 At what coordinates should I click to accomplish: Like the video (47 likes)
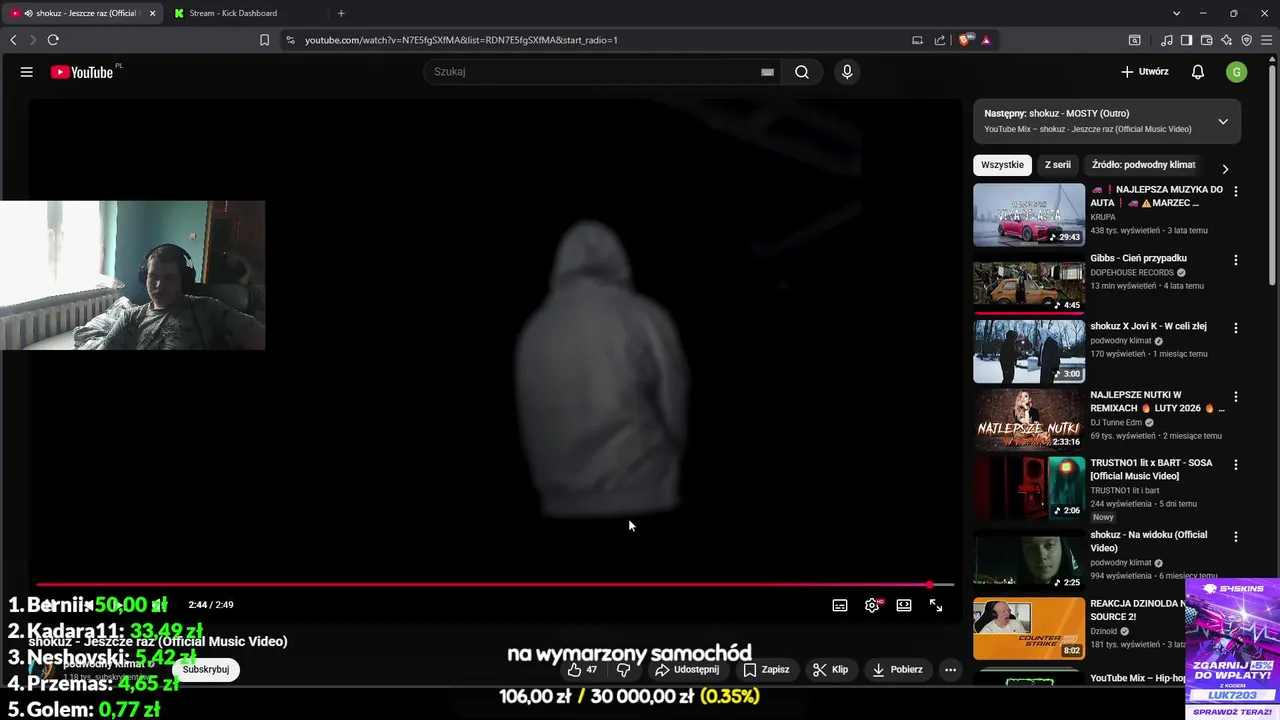click(582, 670)
